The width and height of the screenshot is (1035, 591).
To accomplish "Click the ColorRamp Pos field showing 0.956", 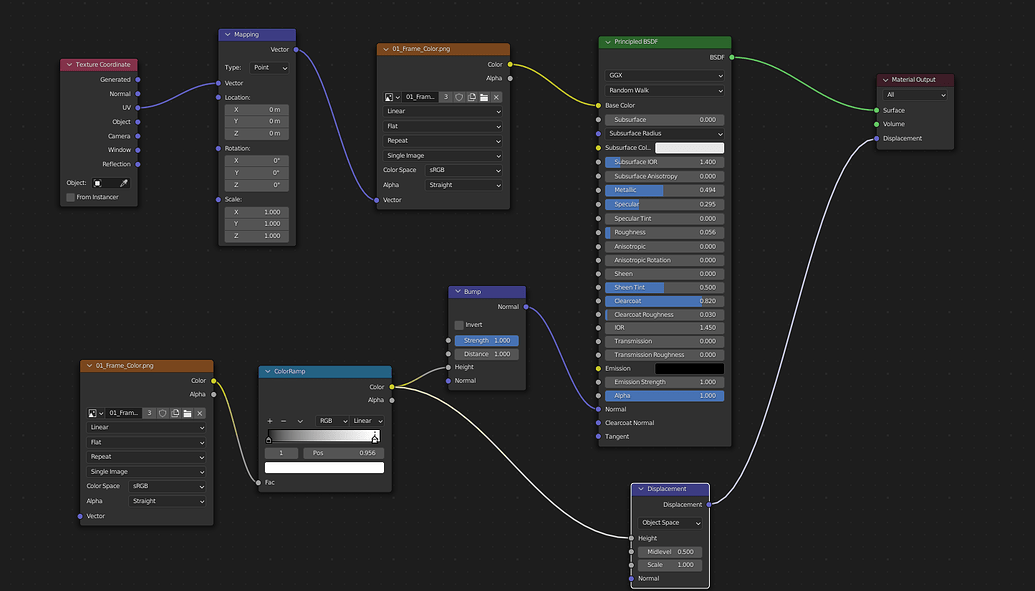I will click(344, 453).
